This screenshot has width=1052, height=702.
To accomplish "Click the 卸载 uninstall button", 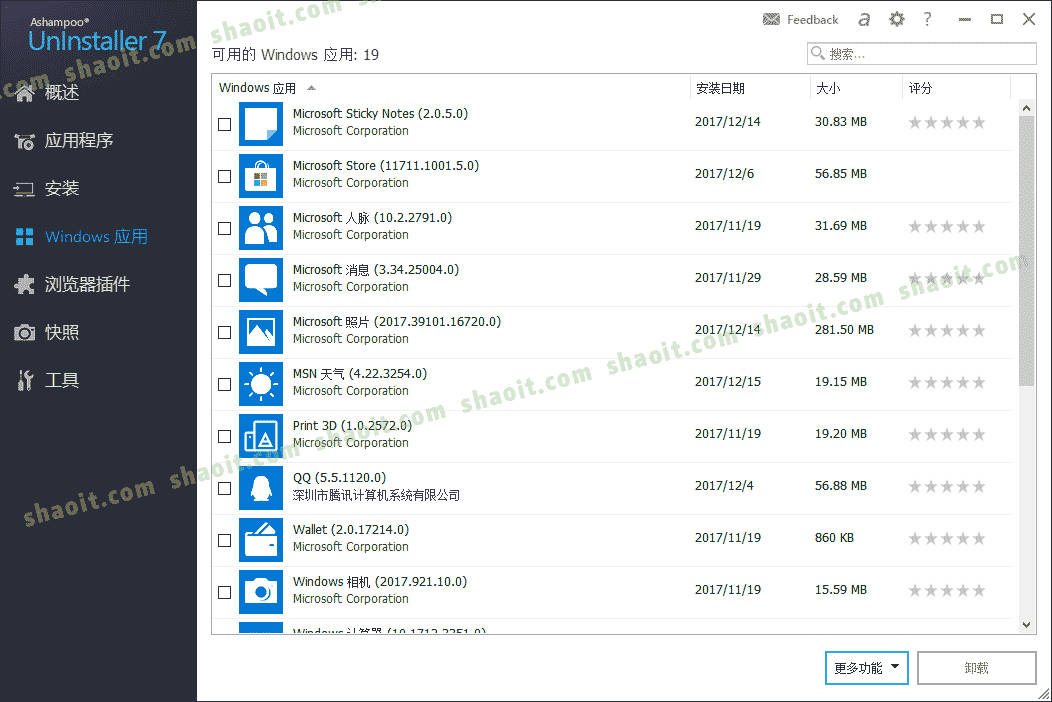I will (x=976, y=668).
